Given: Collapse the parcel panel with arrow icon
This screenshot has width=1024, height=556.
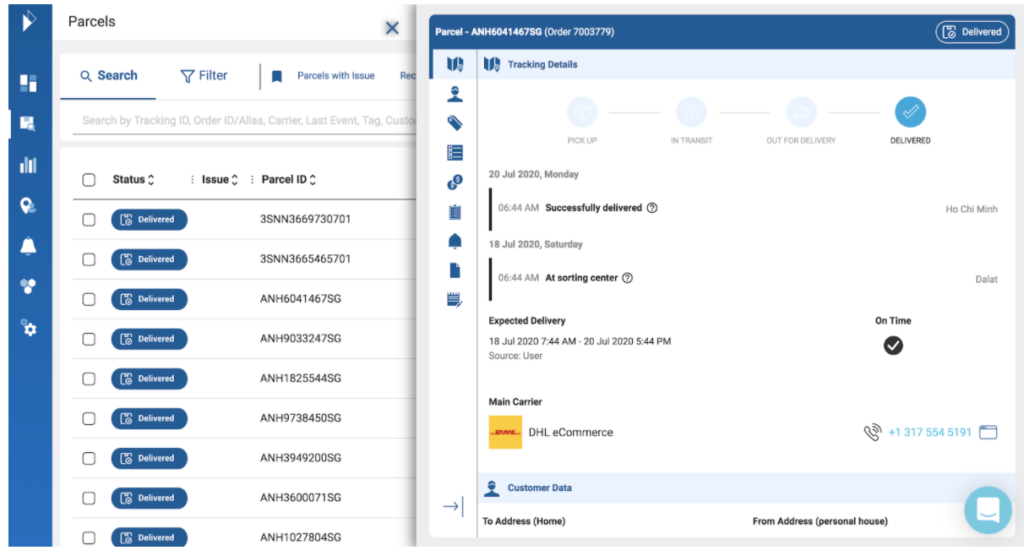Looking at the screenshot, I should click(x=453, y=506).
